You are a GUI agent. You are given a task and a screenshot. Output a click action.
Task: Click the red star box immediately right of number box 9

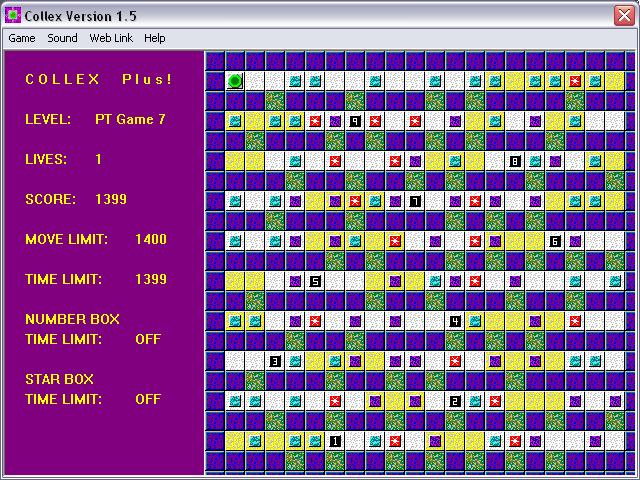click(375, 121)
